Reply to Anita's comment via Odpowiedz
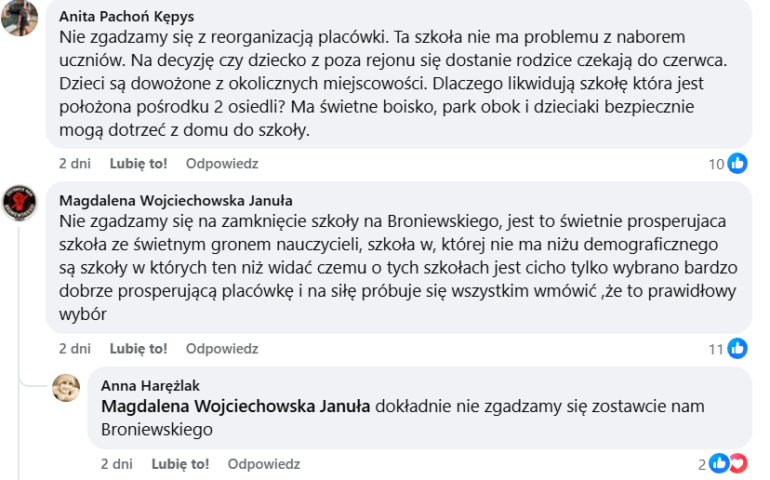The width and height of the screenshot is (770, 480). coord(222,163)
